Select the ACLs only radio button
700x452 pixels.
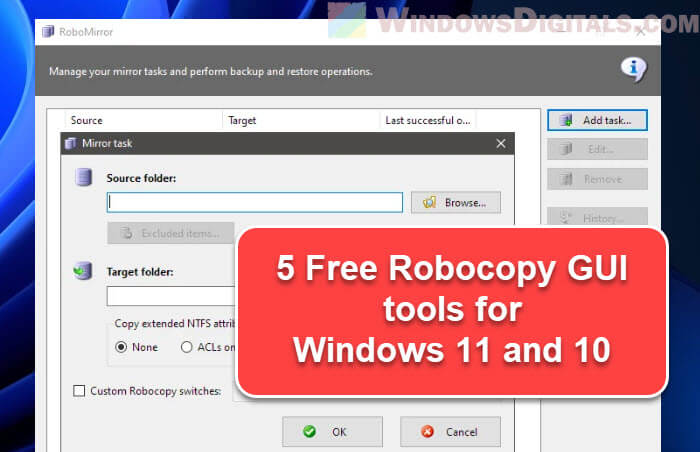pos(187,347)
